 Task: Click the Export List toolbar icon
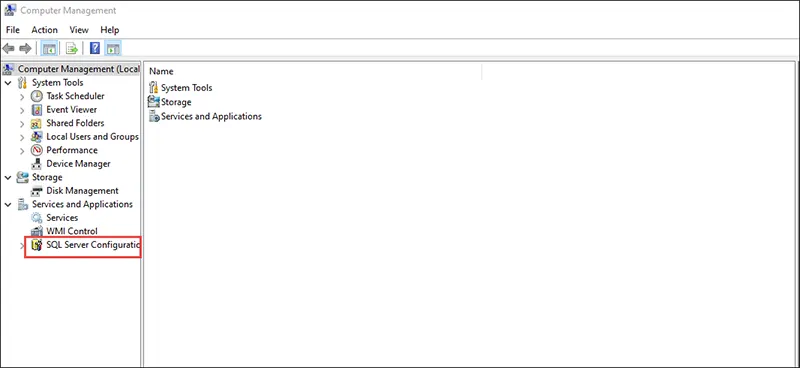(72, 48)
